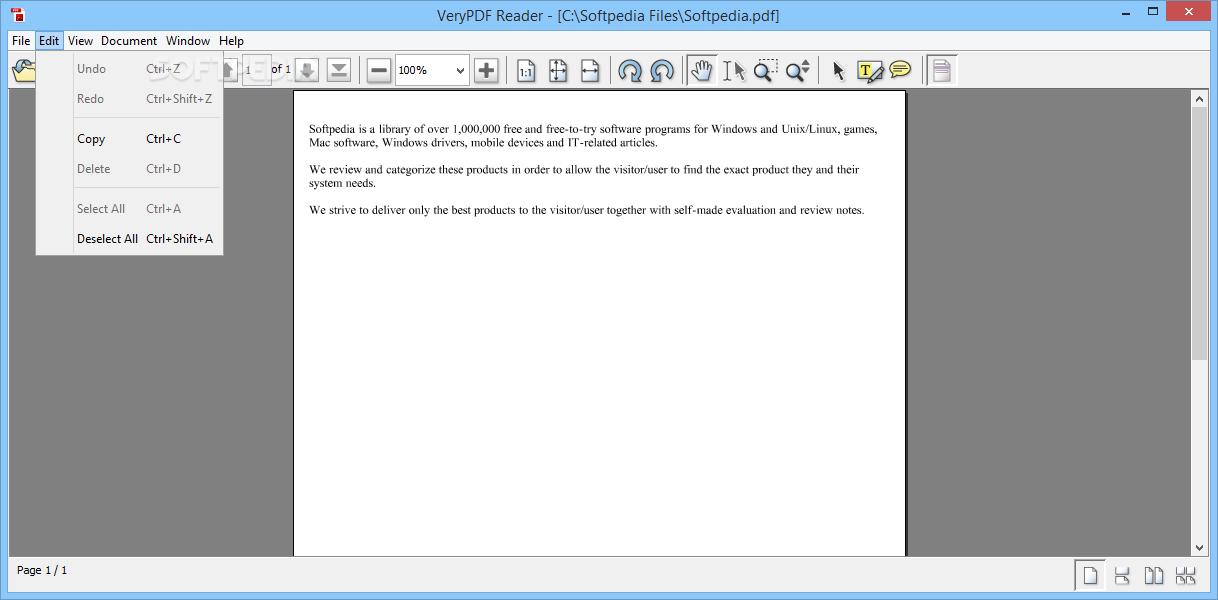Activate the dynamic zoom magnifier tool
The height and width of the screenshot is (600, 1218).
pyautogui.click(x=798, y=70)
